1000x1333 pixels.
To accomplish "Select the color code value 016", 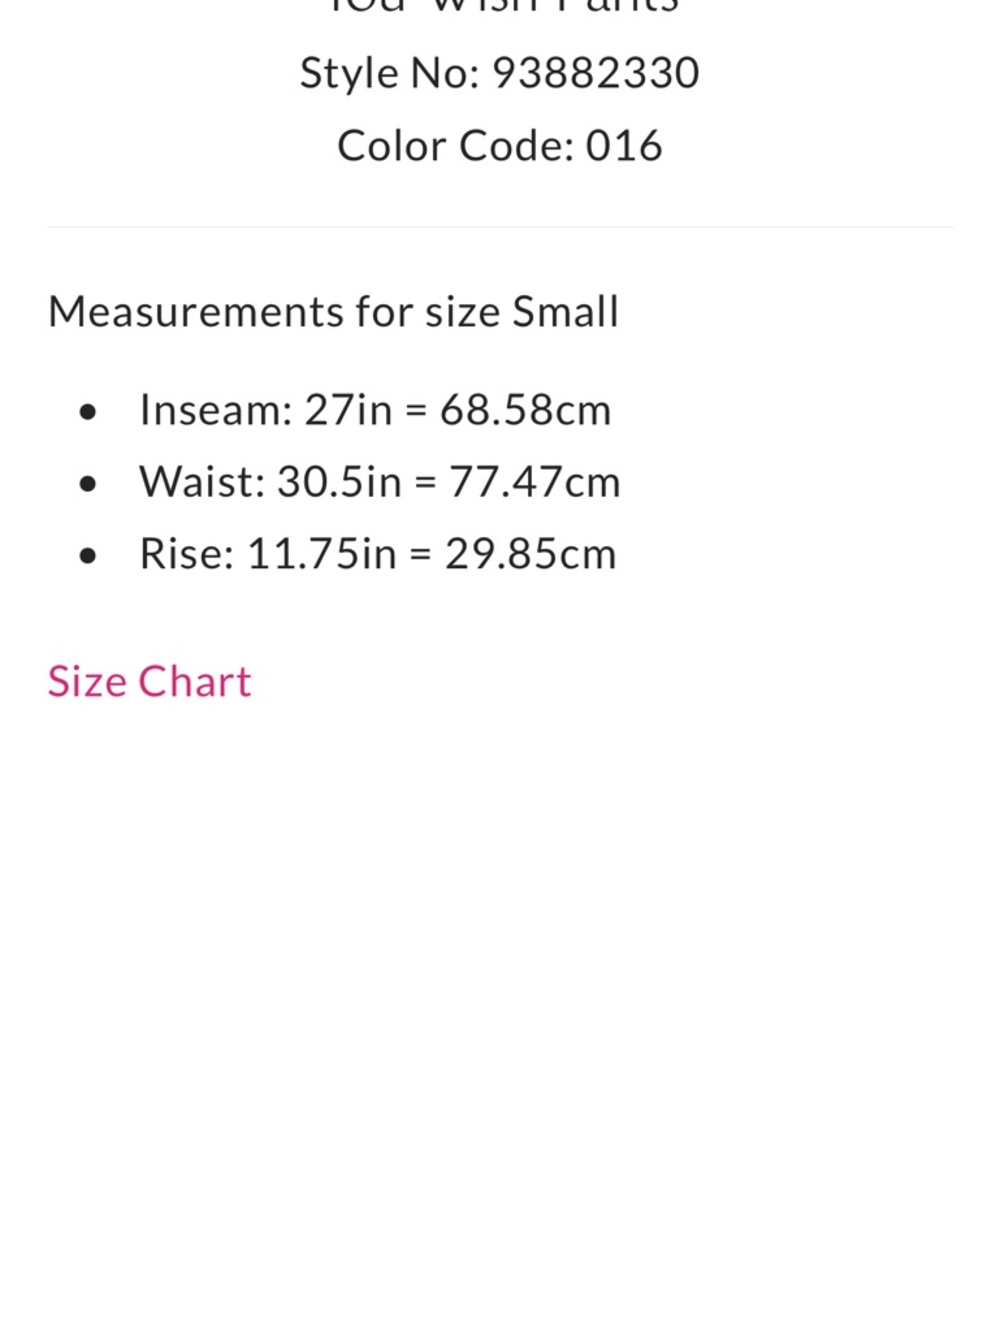I will click(x=624, y=146).
